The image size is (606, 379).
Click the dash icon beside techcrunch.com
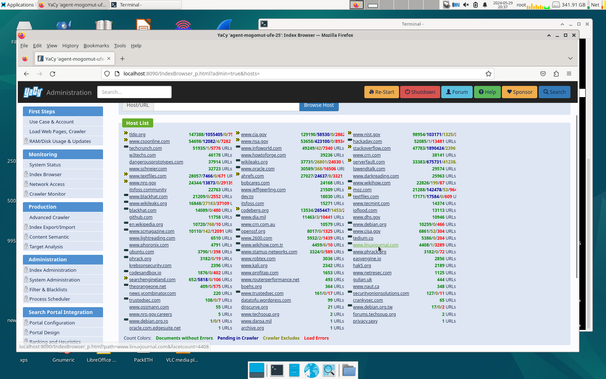tap(126, 147)
